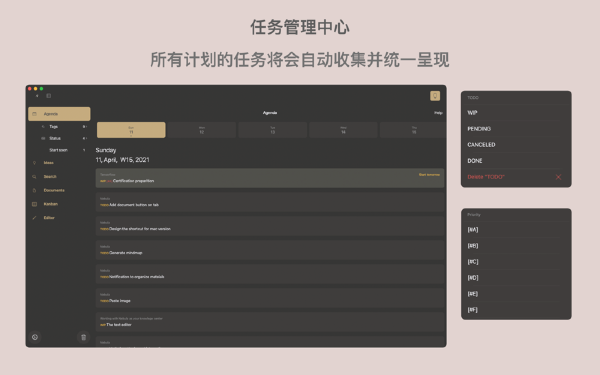
Task: Open the Design the shortcut for mac version task
Action: click(270, 226)
